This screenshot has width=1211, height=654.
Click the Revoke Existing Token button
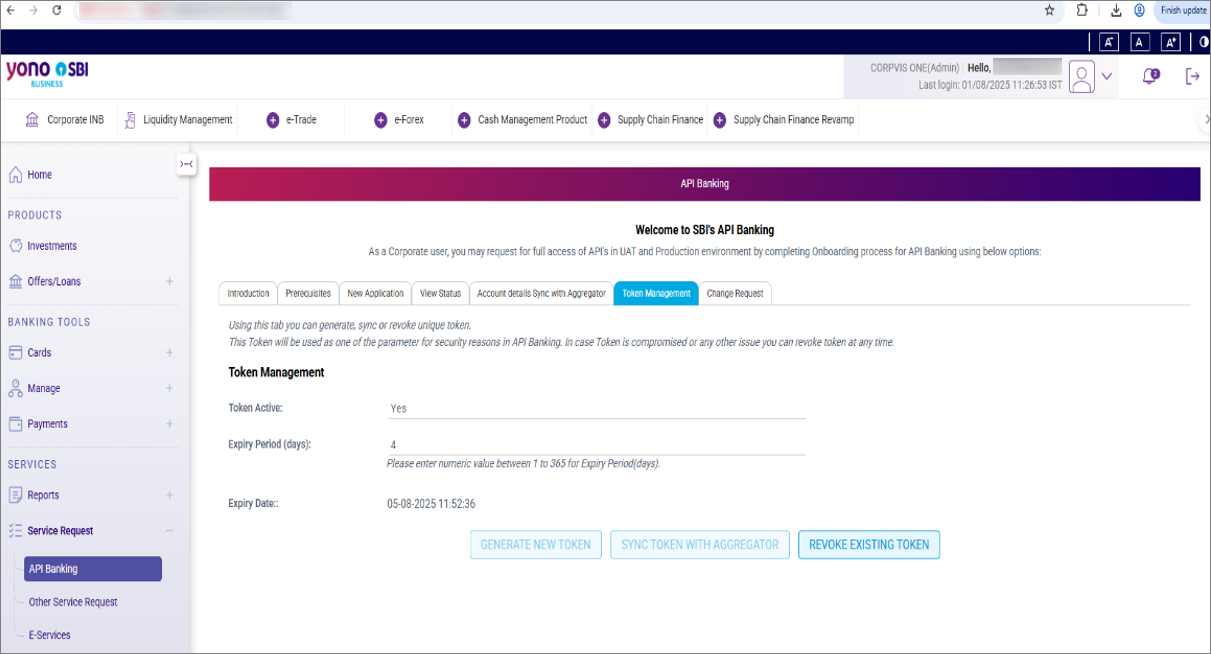click(869, 545)
